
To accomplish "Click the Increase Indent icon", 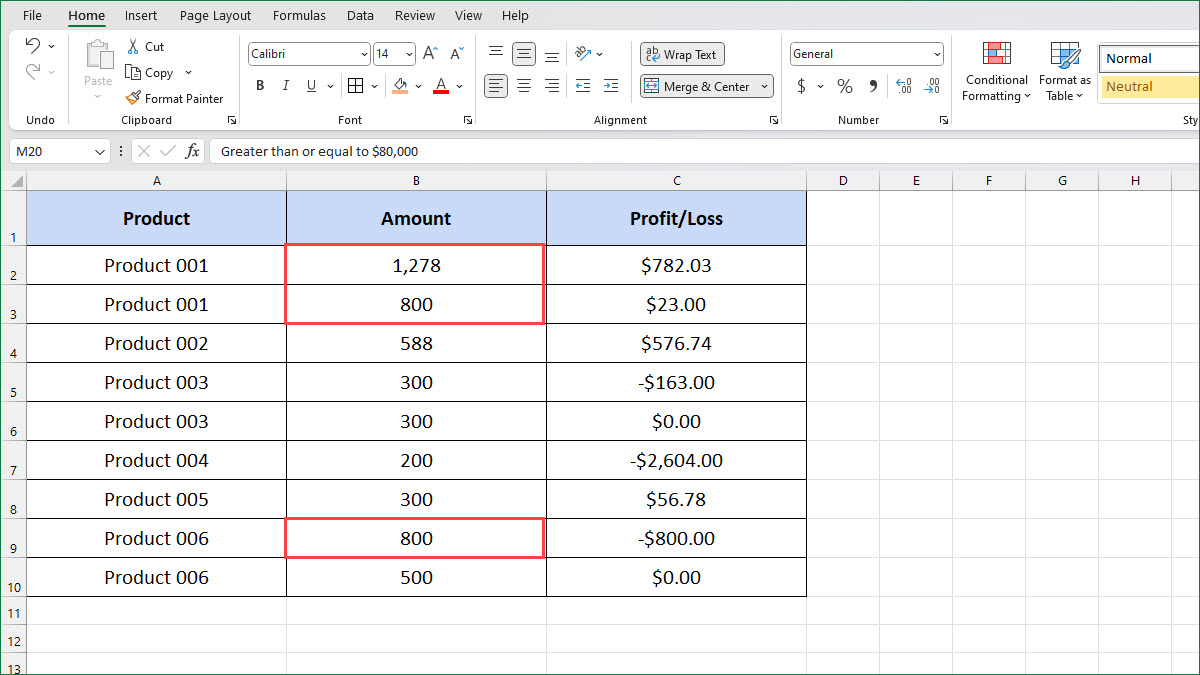I will (611, 87).
